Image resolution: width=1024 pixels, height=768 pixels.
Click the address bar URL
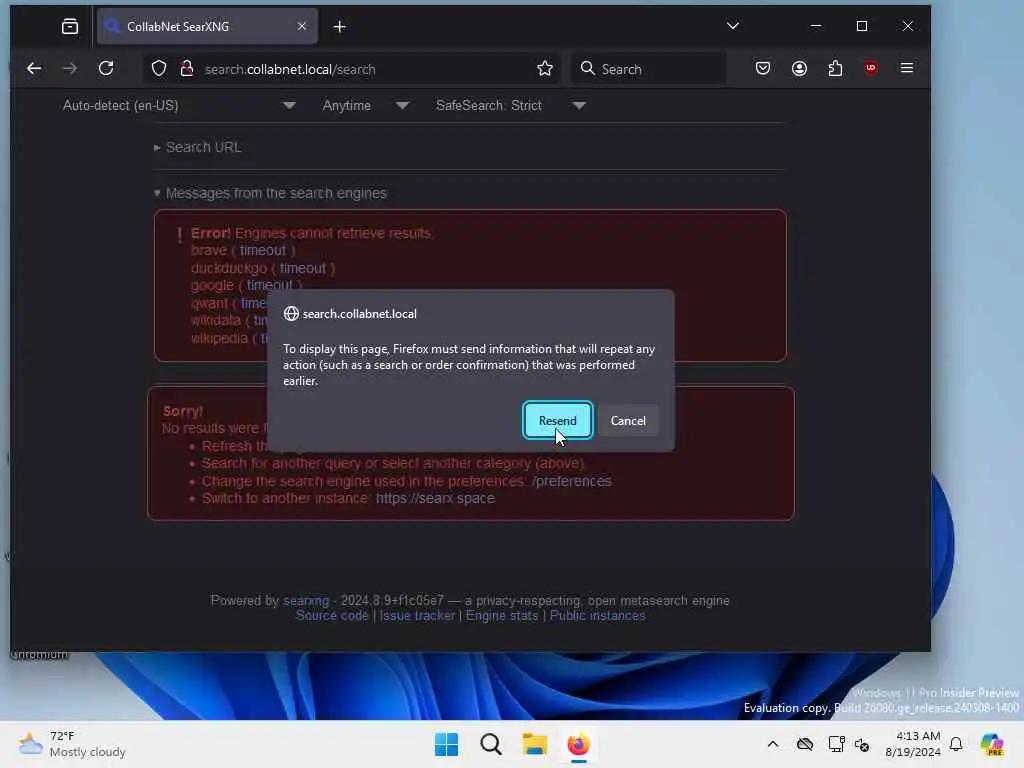click(x=290, y=69)
